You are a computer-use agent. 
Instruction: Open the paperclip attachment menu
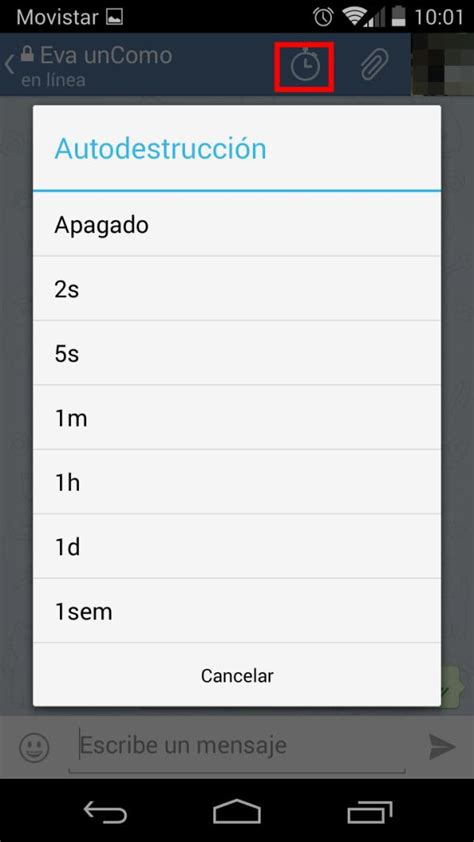[374, 66]
